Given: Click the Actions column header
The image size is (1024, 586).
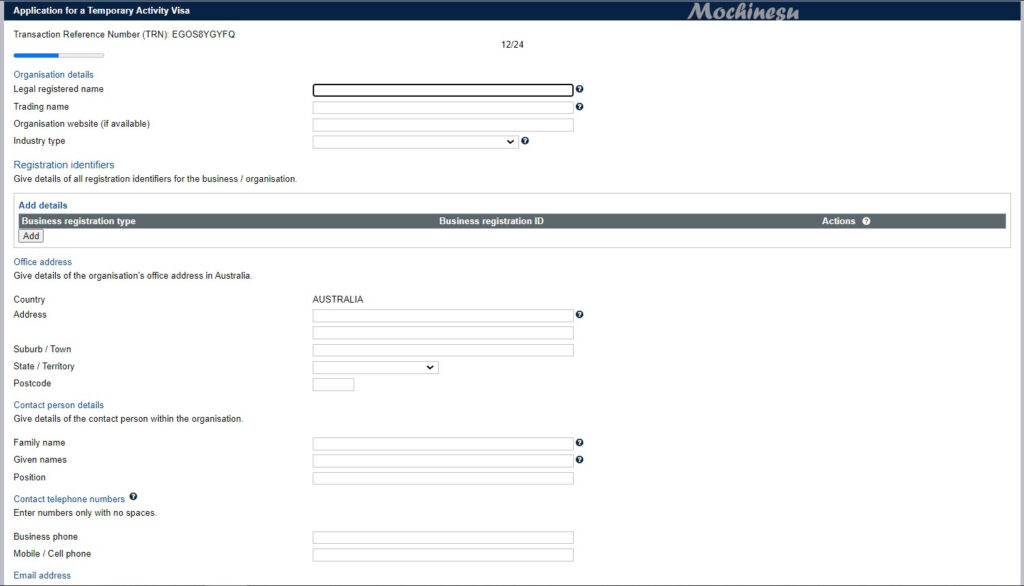Looking at the screenshot, I should click(839, 221).
